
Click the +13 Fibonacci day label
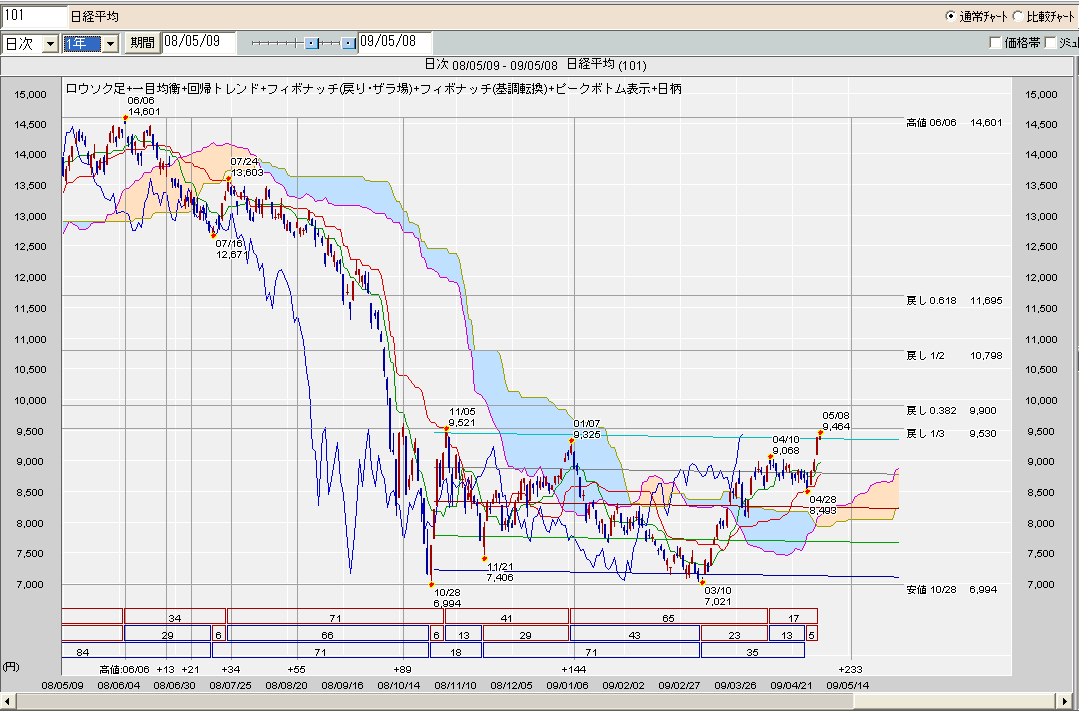pyautogui.click(x=165, y=669)
